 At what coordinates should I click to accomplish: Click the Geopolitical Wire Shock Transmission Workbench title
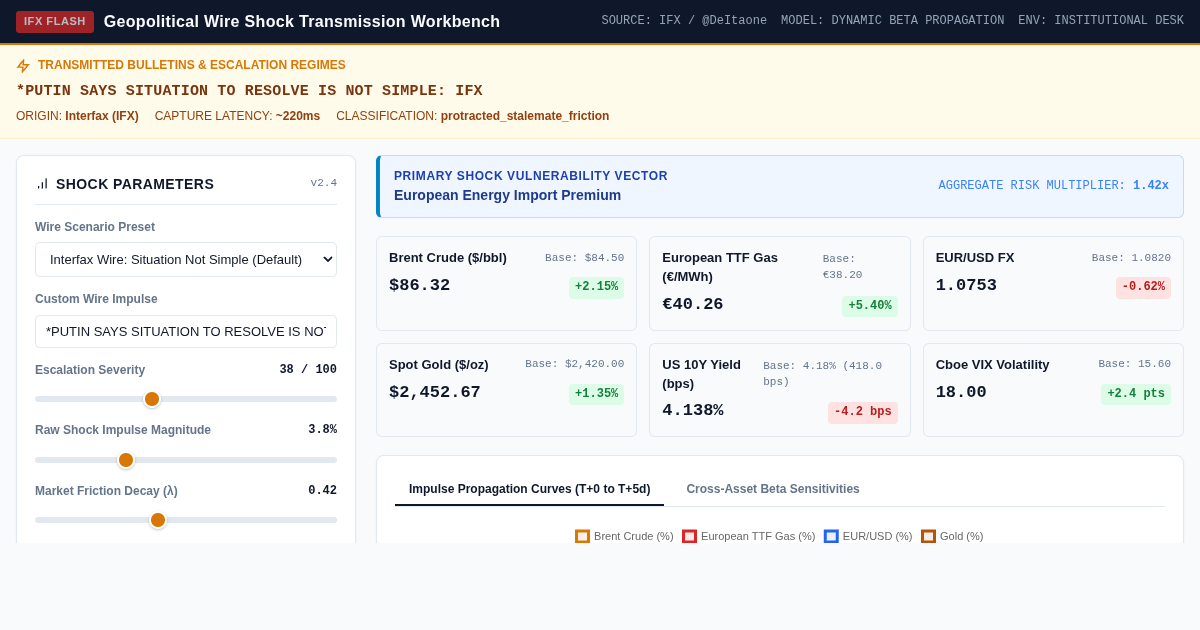click(x=302, y=22)
